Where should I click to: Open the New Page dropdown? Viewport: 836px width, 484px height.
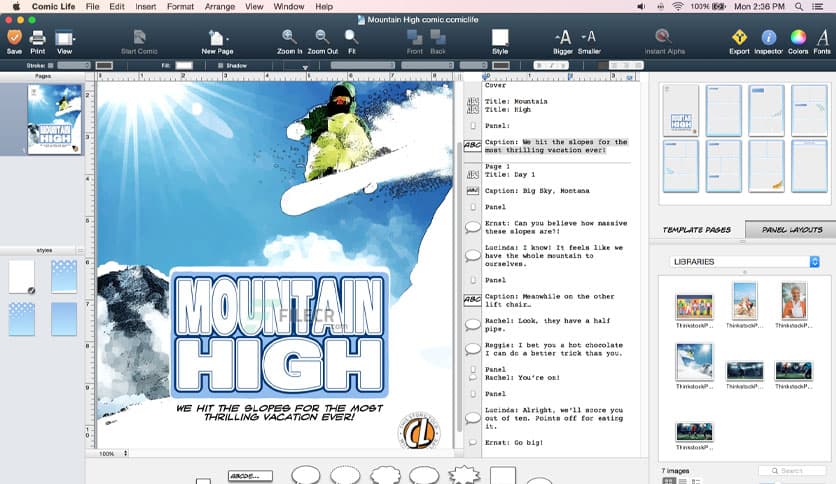[217, 39]
